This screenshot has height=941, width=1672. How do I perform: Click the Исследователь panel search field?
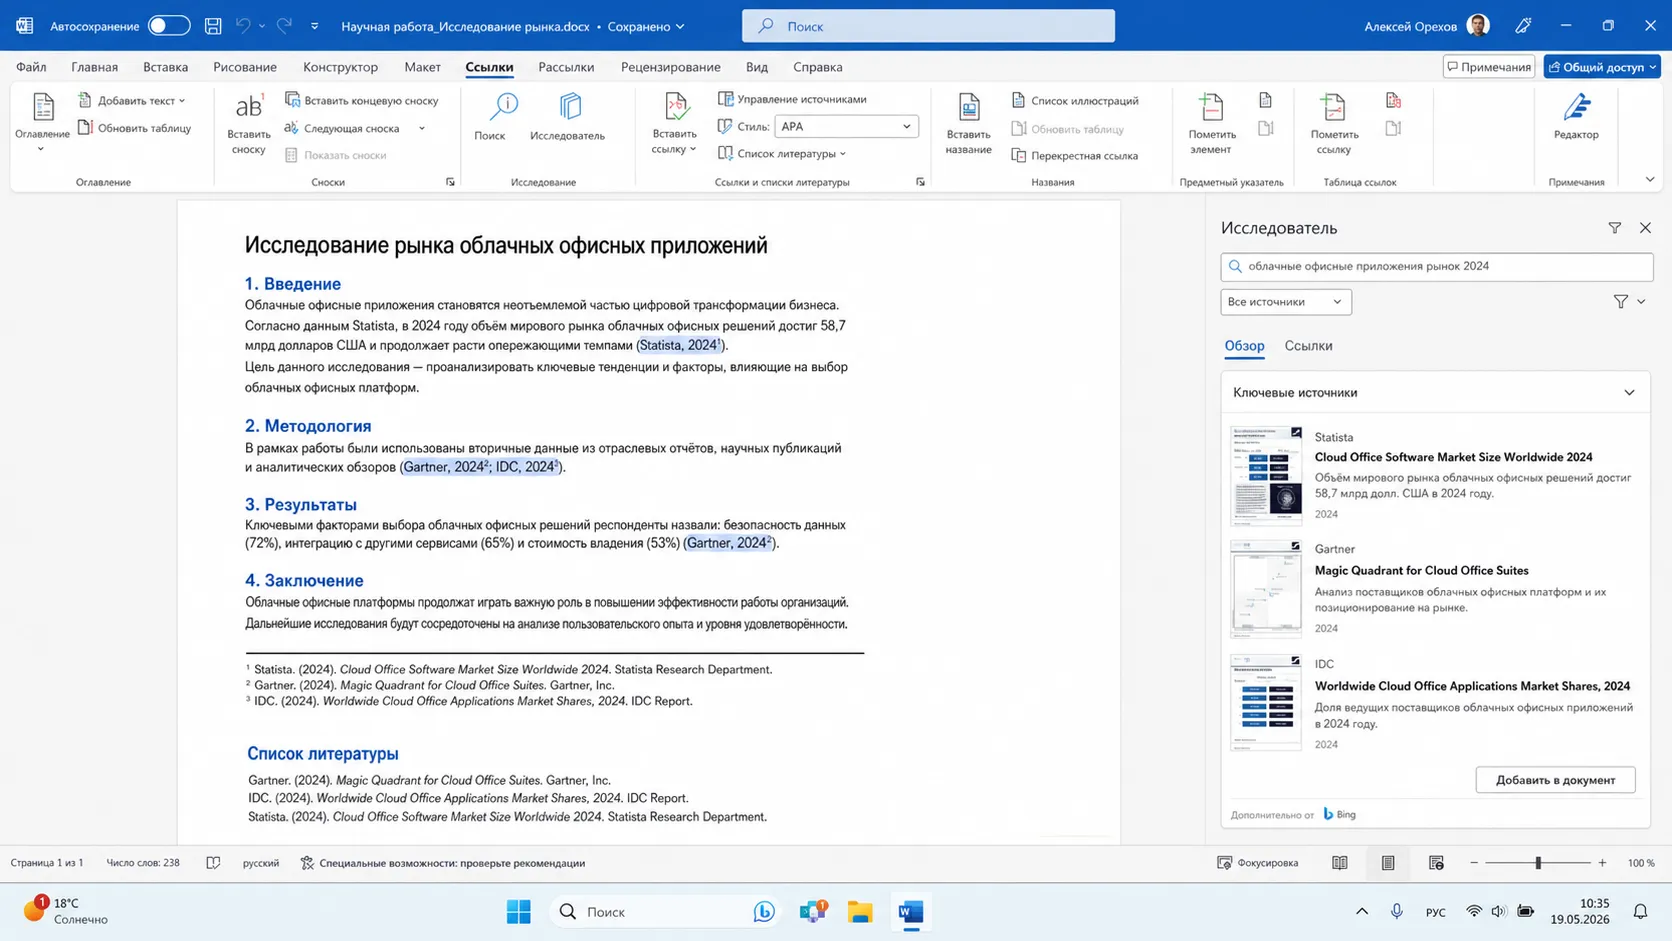pos(1436,266)
